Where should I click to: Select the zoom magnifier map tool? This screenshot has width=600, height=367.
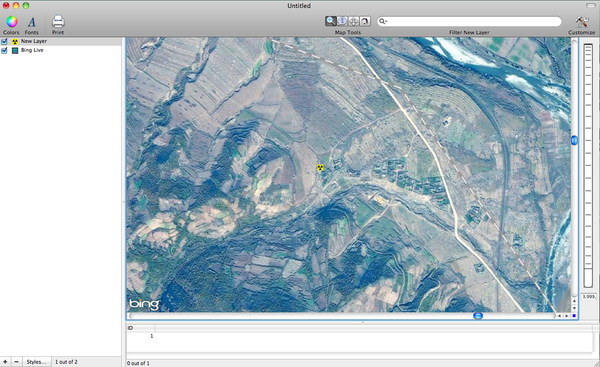[331, 21]
